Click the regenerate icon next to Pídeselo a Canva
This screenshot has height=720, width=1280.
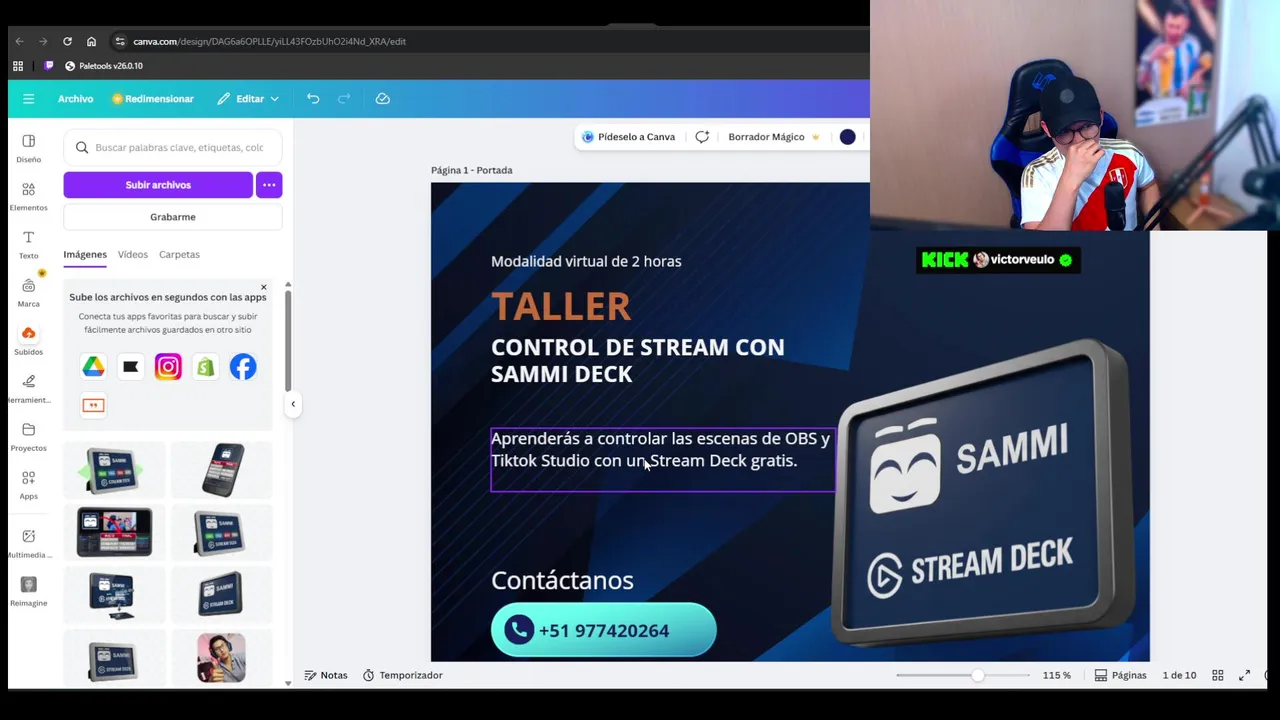point(702,137)
